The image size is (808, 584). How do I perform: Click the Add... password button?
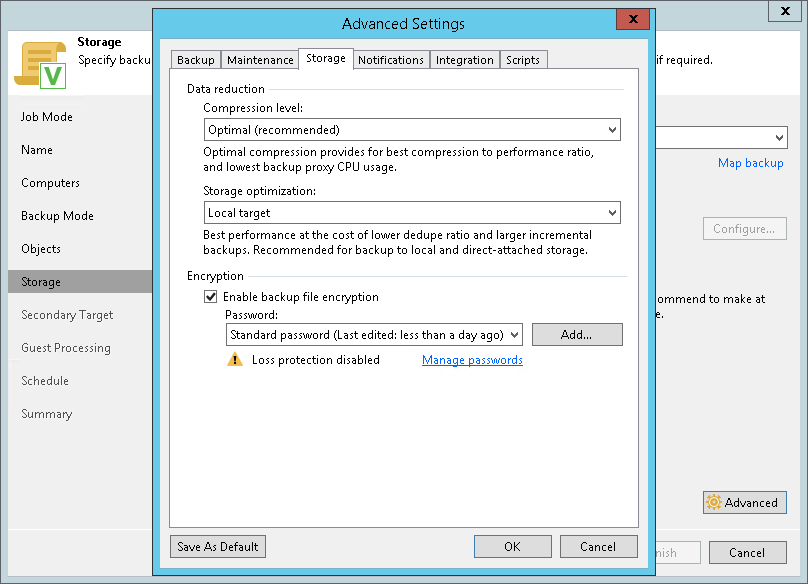[x=577, y=335]
